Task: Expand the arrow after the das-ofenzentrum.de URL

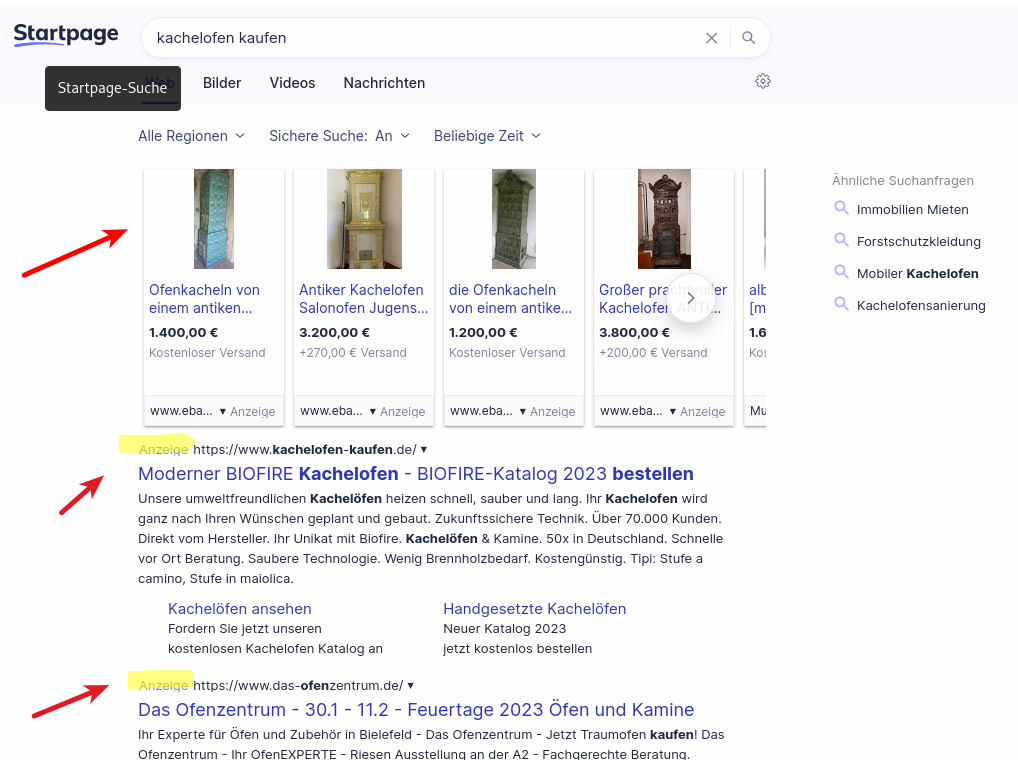Action: click(410, 685)
